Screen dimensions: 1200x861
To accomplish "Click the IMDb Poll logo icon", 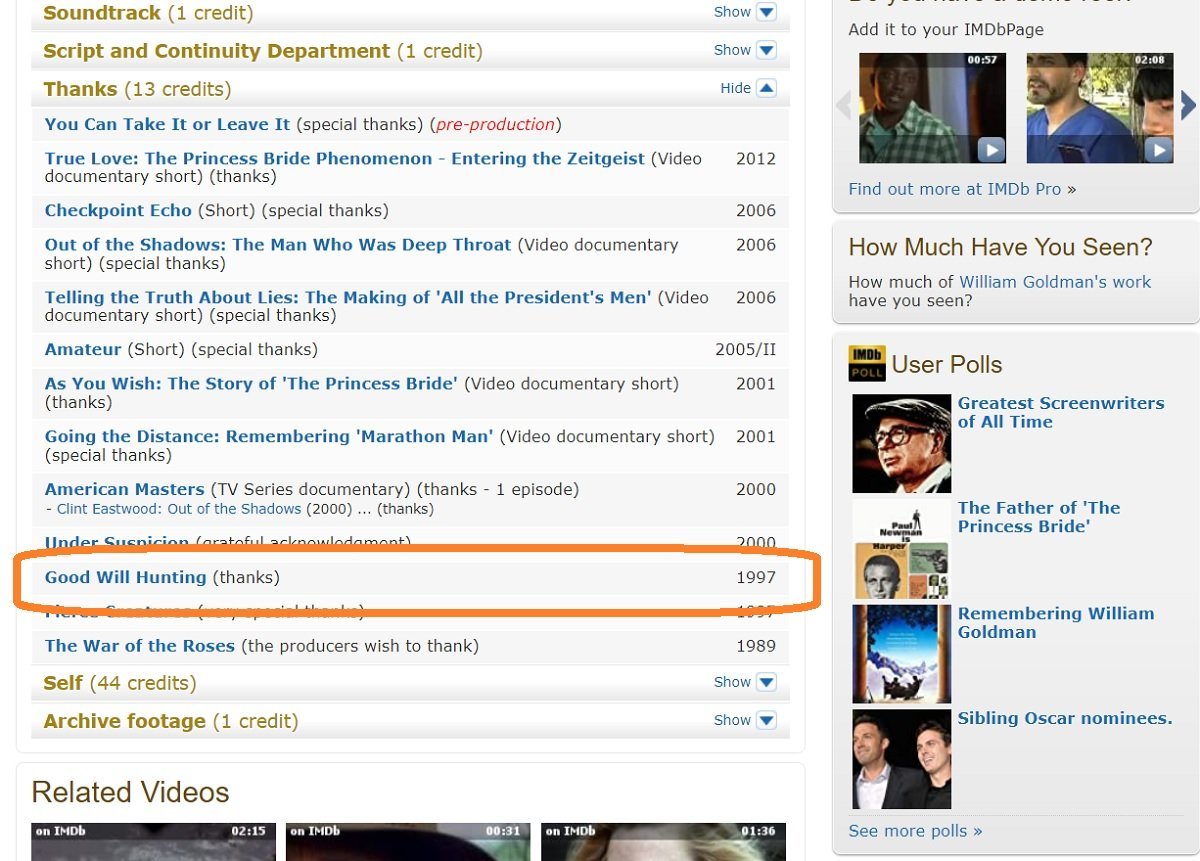I will [867, 364].
